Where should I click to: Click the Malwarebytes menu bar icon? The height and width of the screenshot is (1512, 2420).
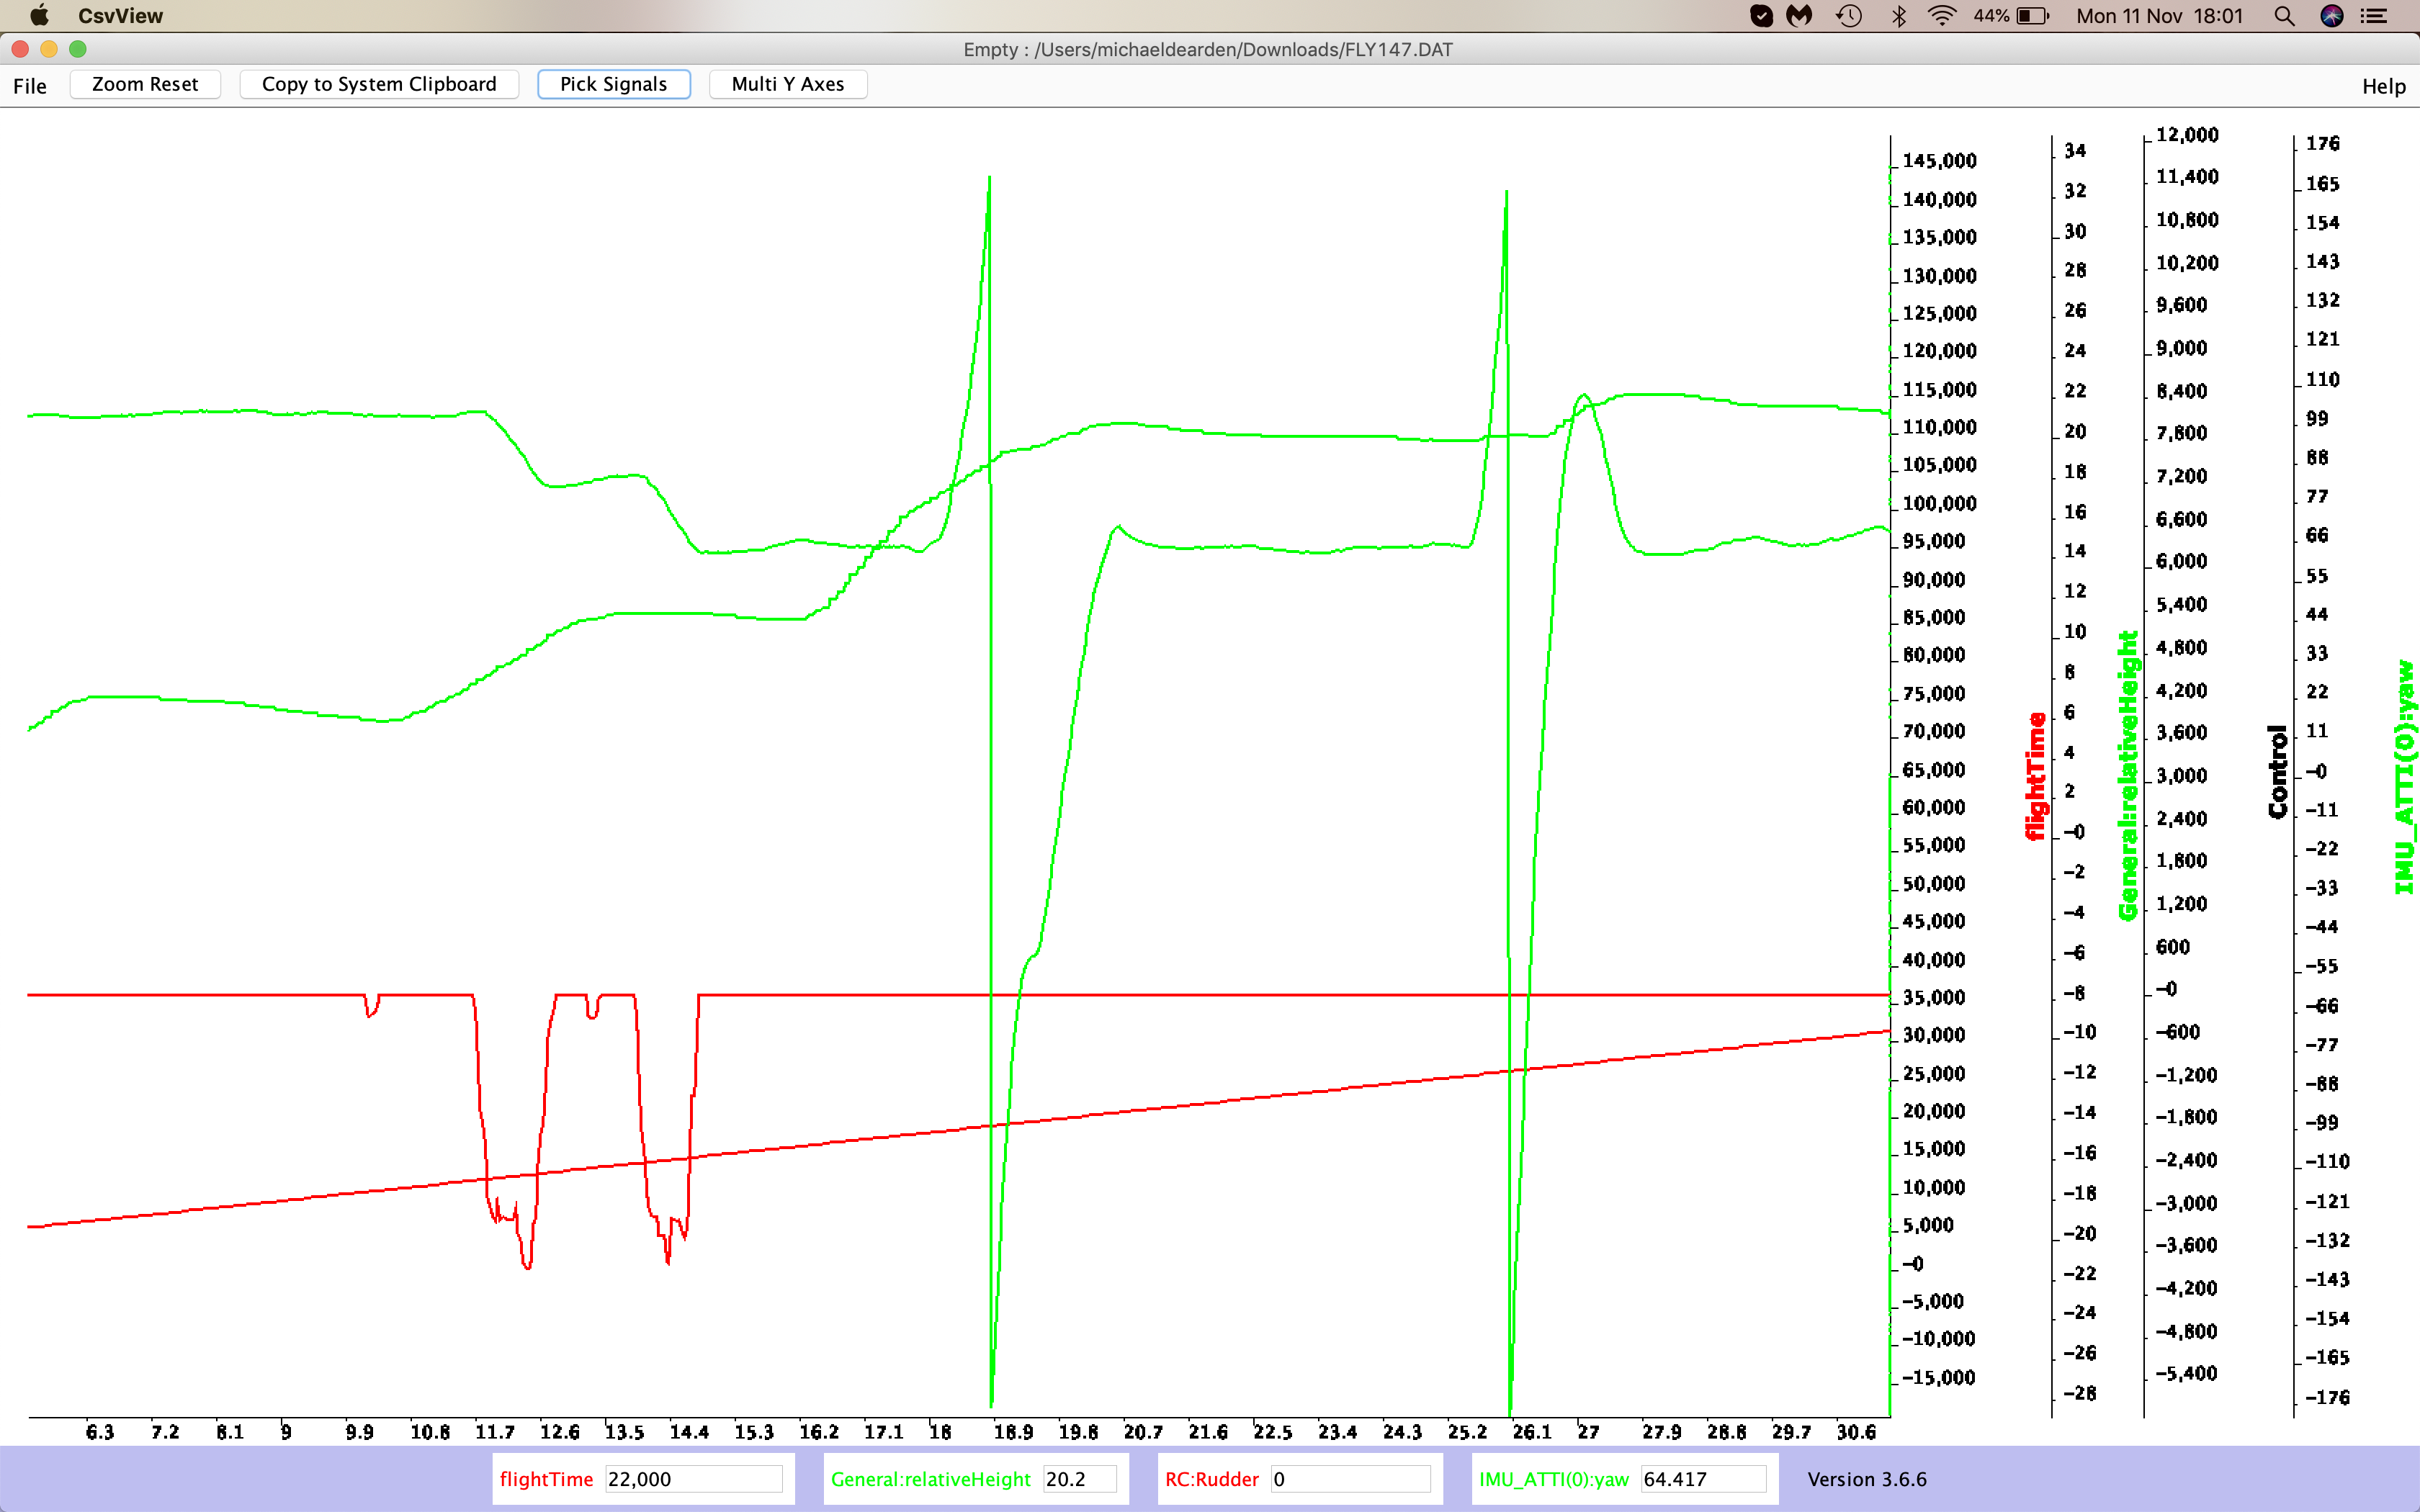(x=1800, y=16)
